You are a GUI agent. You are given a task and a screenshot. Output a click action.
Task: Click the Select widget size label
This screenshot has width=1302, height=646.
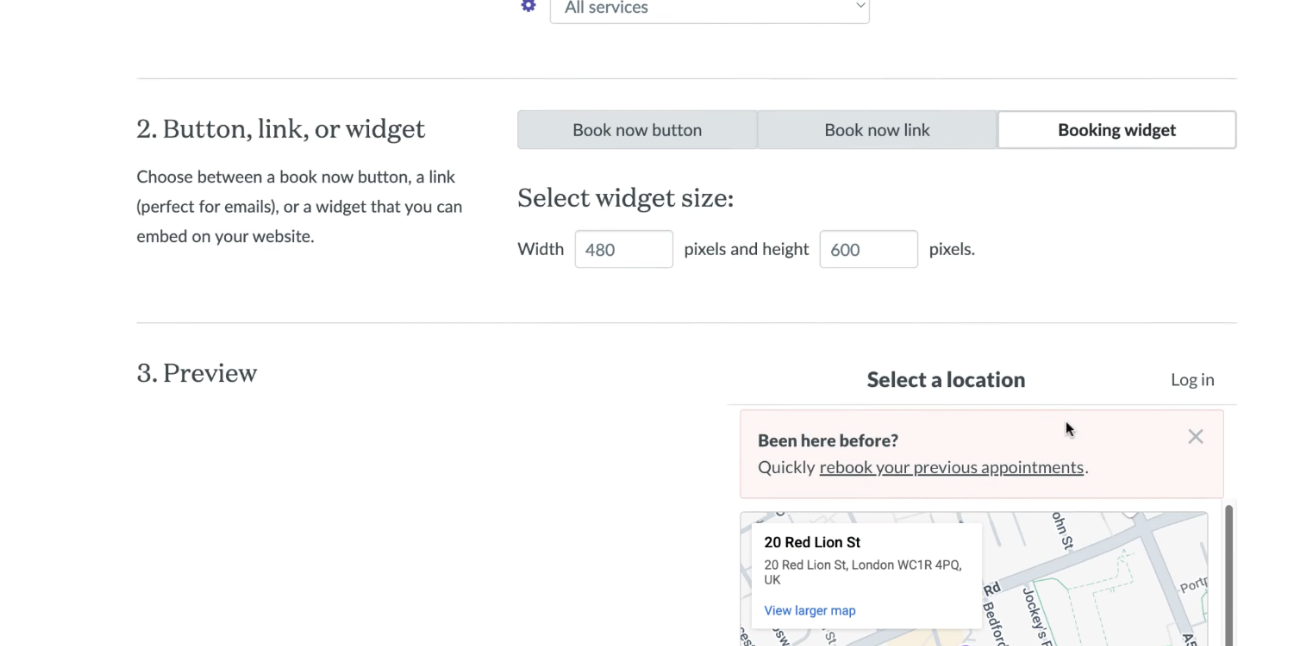[x=625, y=198]
